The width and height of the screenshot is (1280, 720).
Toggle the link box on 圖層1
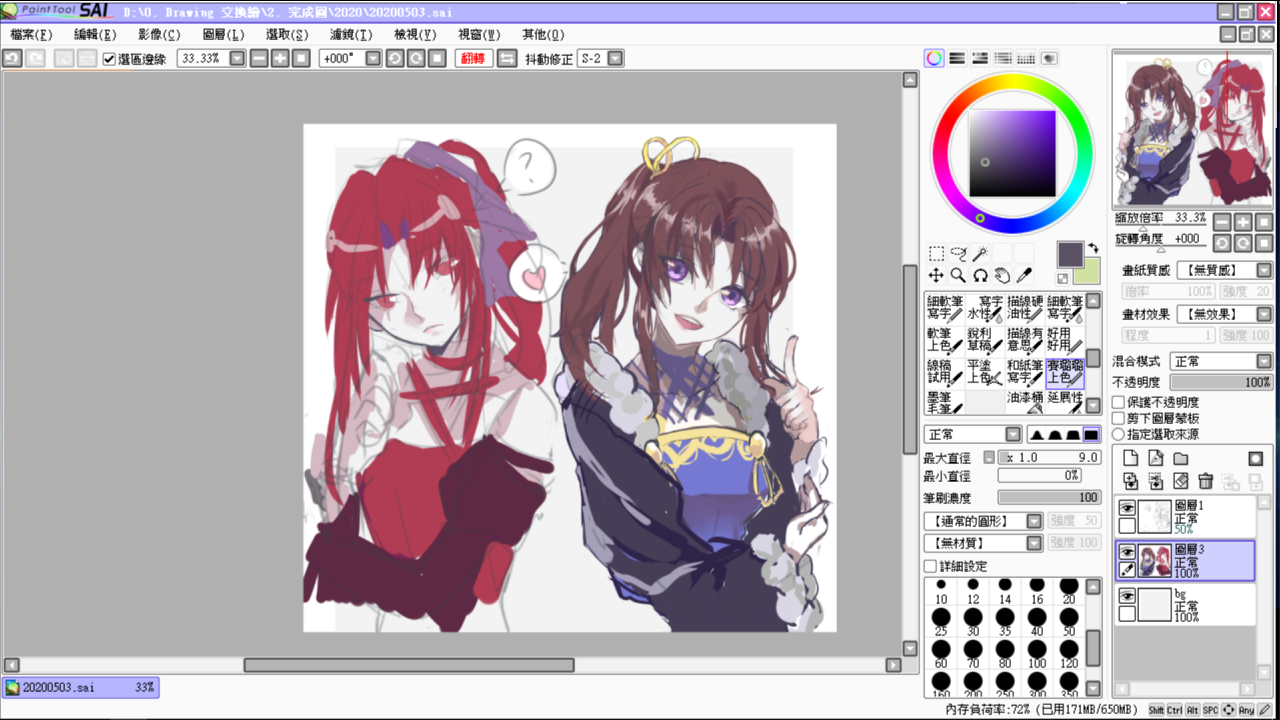pos(1127,525)
